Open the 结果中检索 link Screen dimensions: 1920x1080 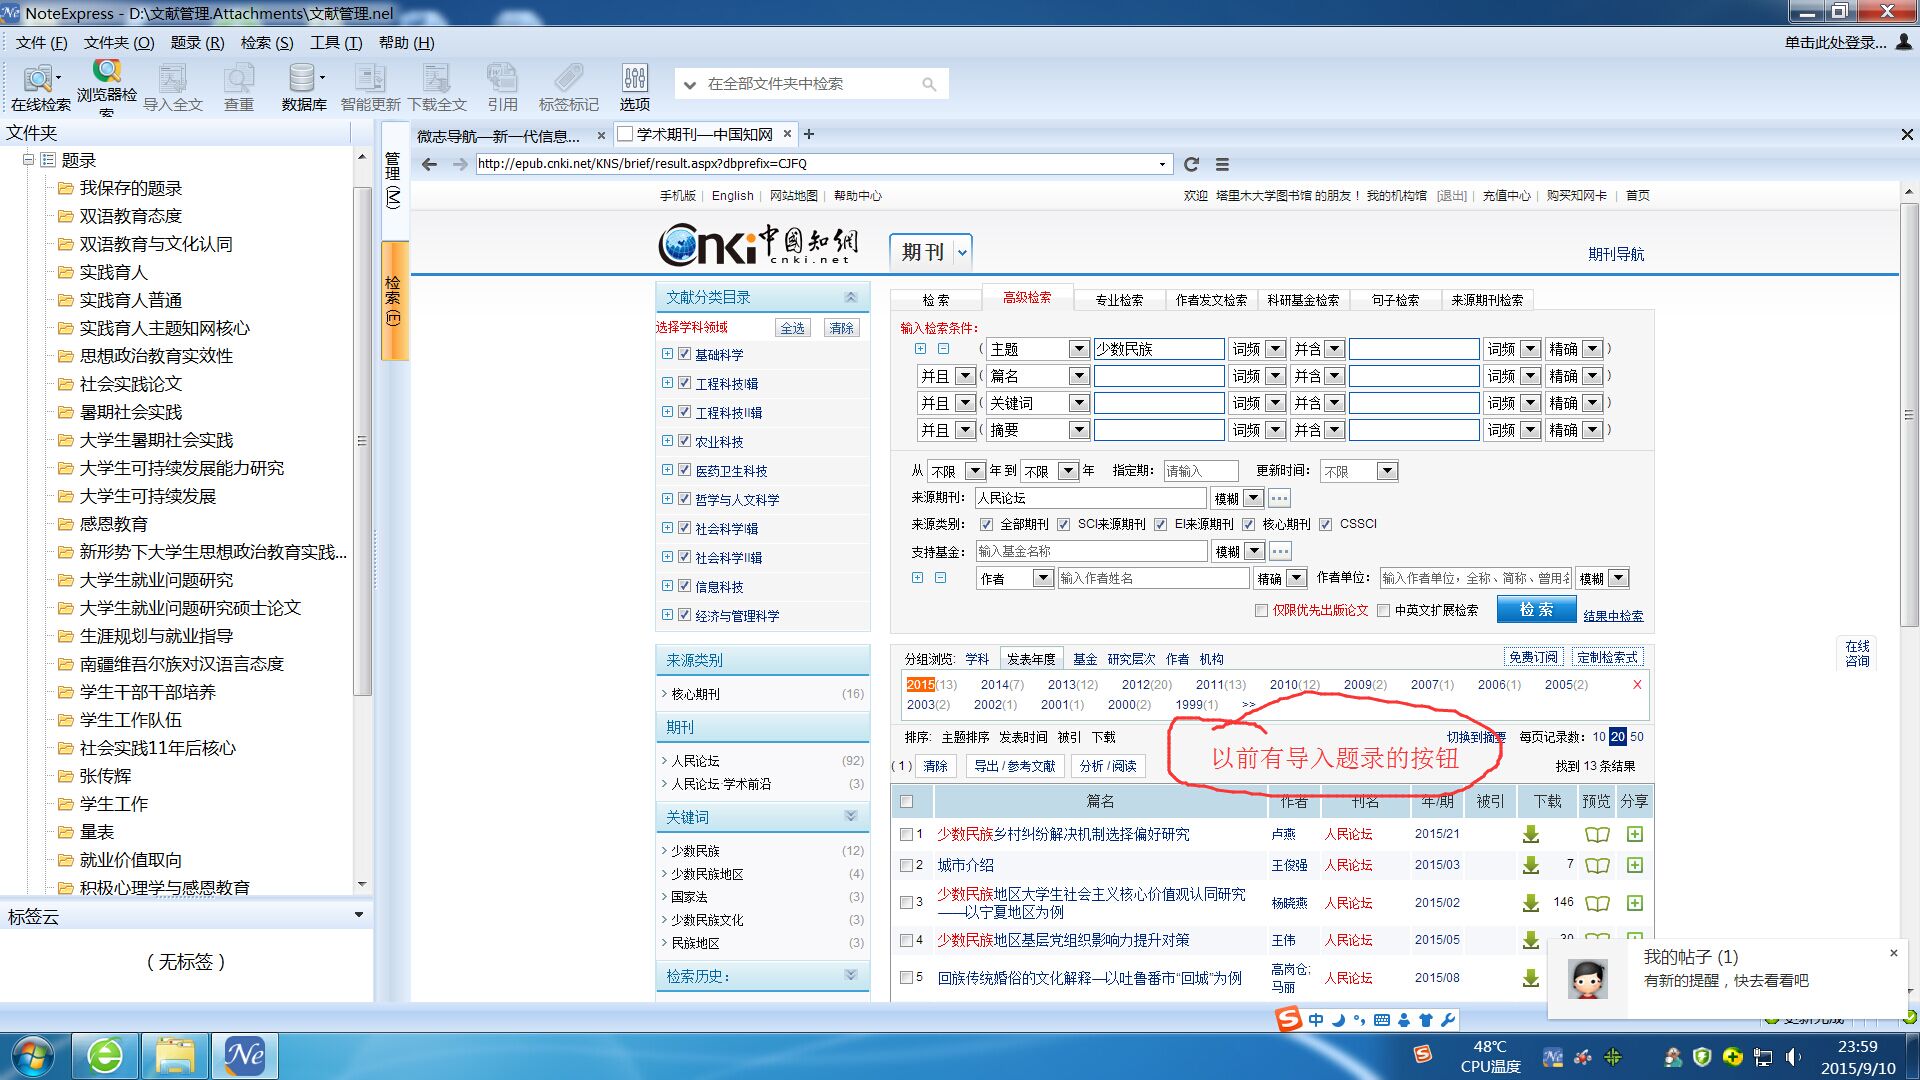point(1613,616)
